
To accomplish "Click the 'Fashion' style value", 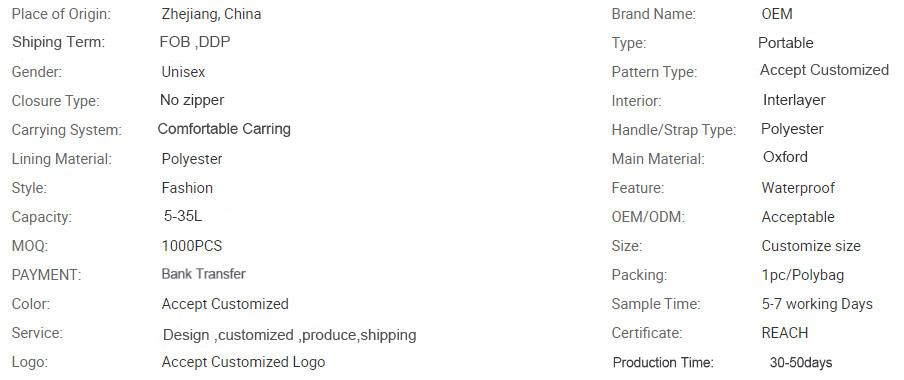I will (187, 188).
